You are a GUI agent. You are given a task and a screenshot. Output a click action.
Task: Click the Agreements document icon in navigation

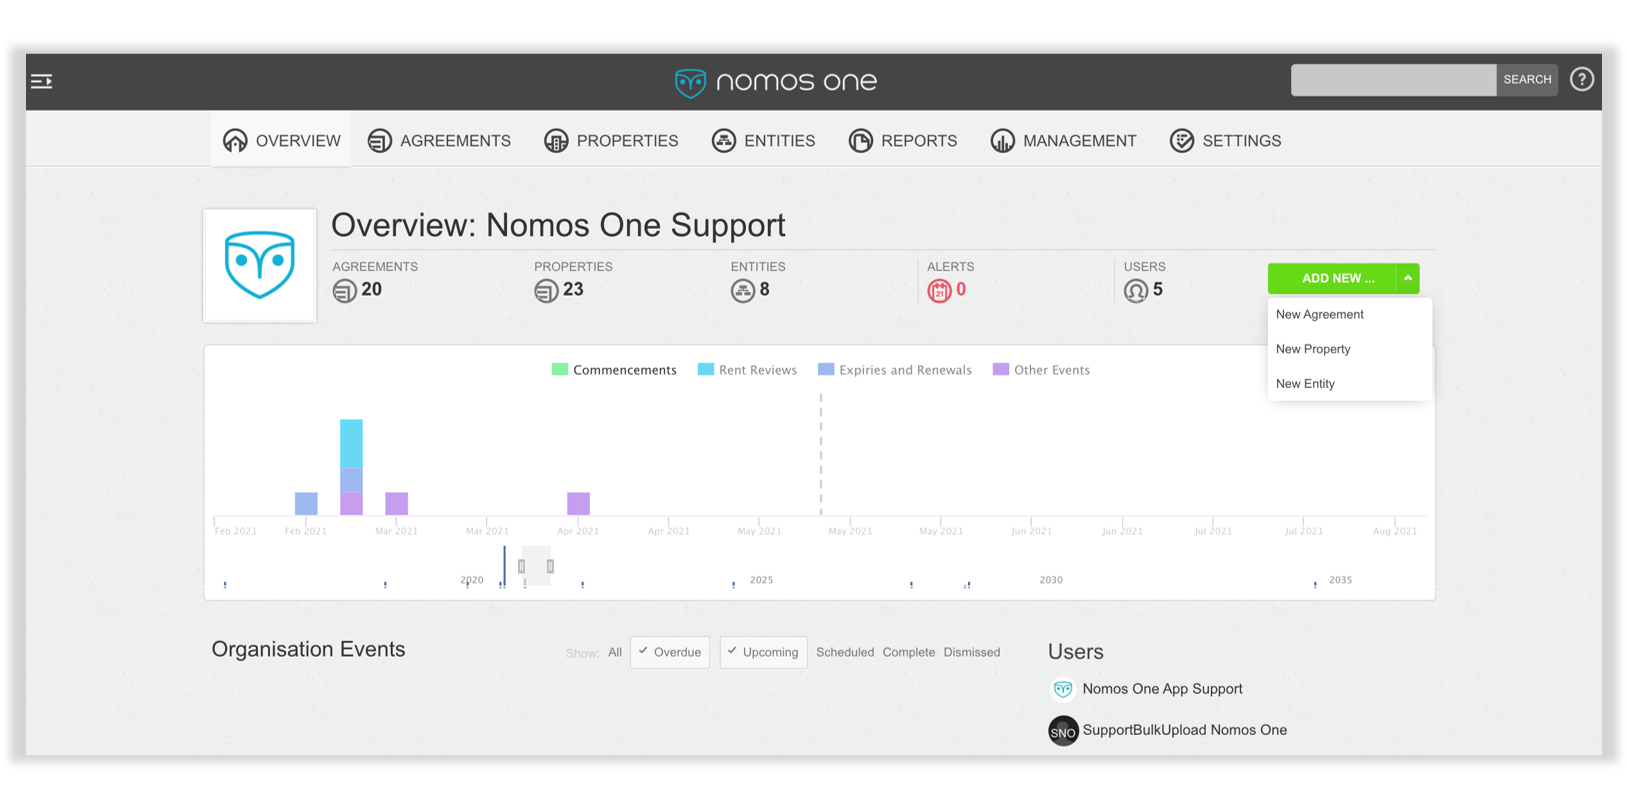379,141
